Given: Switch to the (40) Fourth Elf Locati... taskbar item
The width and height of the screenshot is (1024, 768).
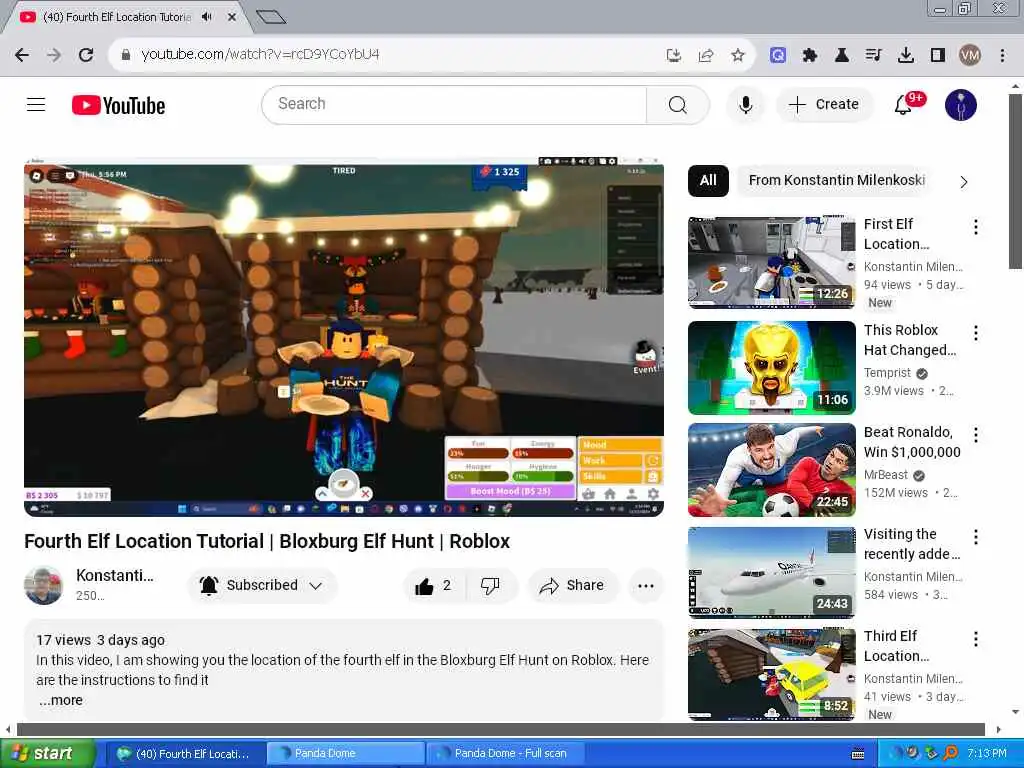Looking at the screenshot, I should point(185,754).
